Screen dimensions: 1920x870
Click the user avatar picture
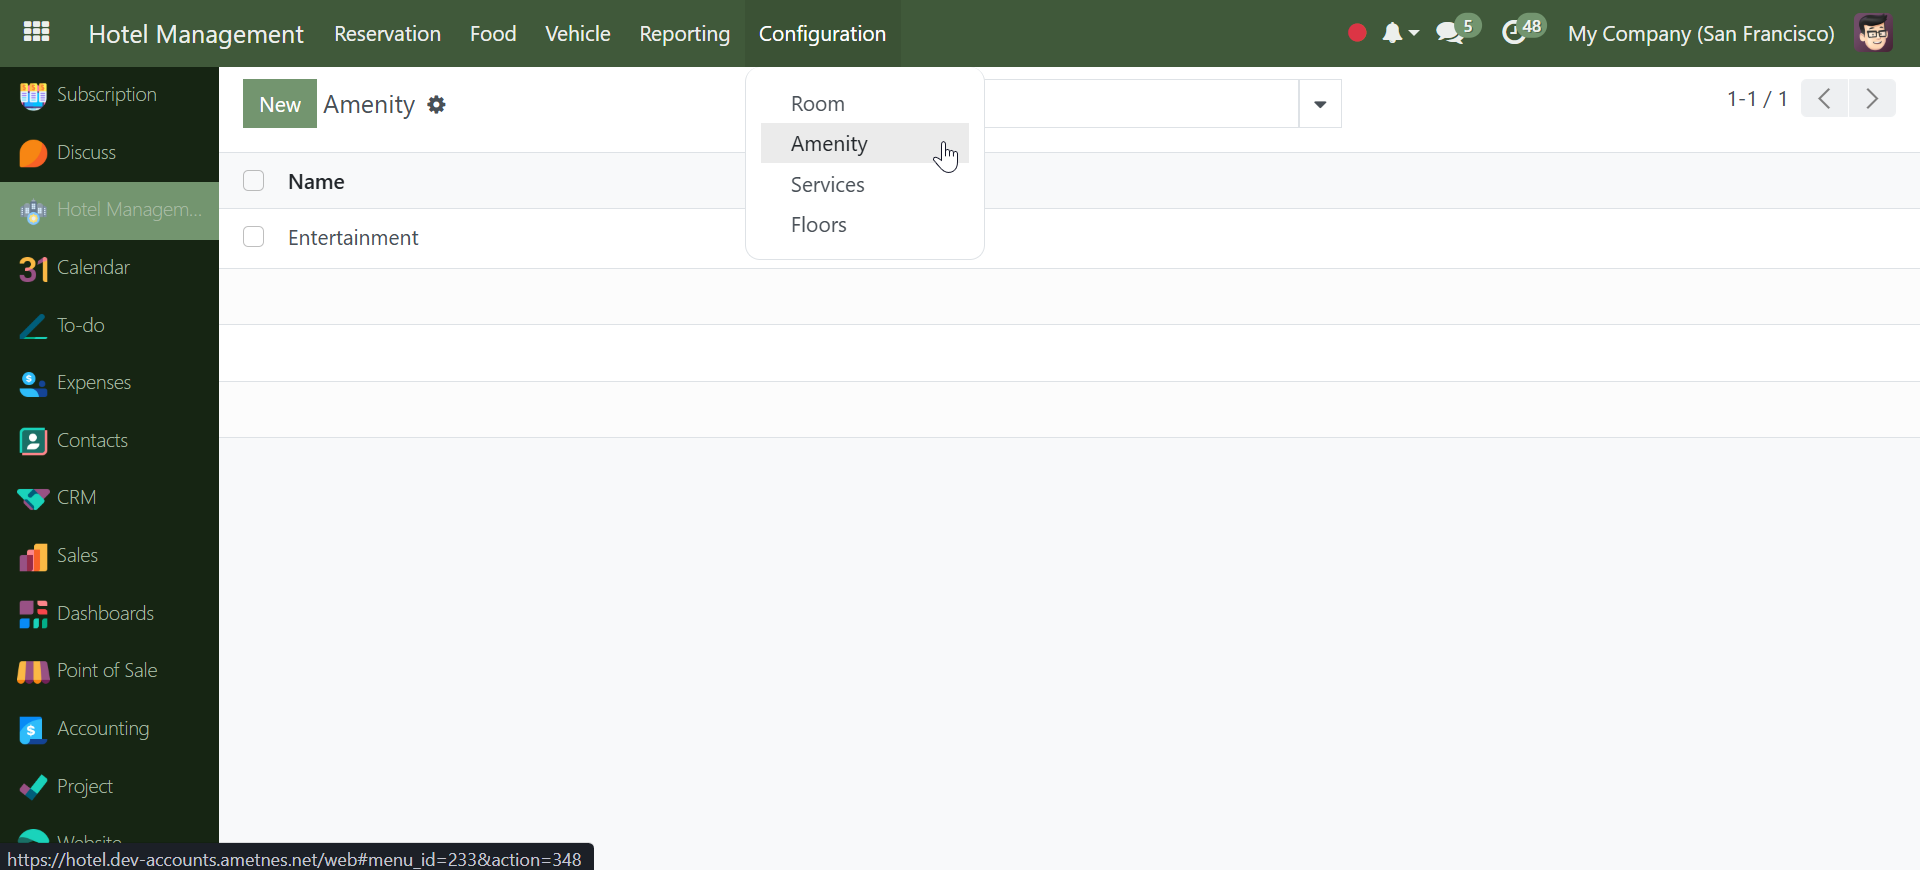pyautogui.click(x=1873, y=33)
